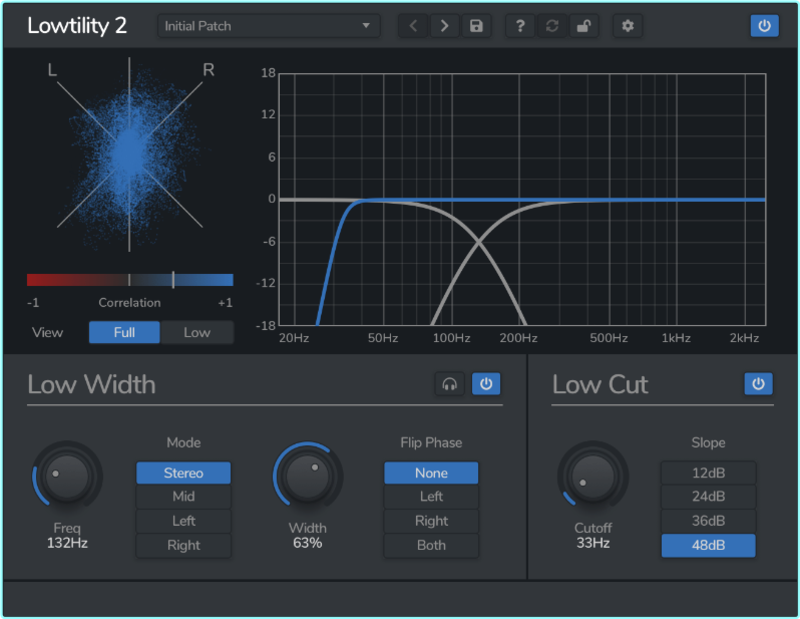Set Flip Phase to None

(x=432, y=473)
